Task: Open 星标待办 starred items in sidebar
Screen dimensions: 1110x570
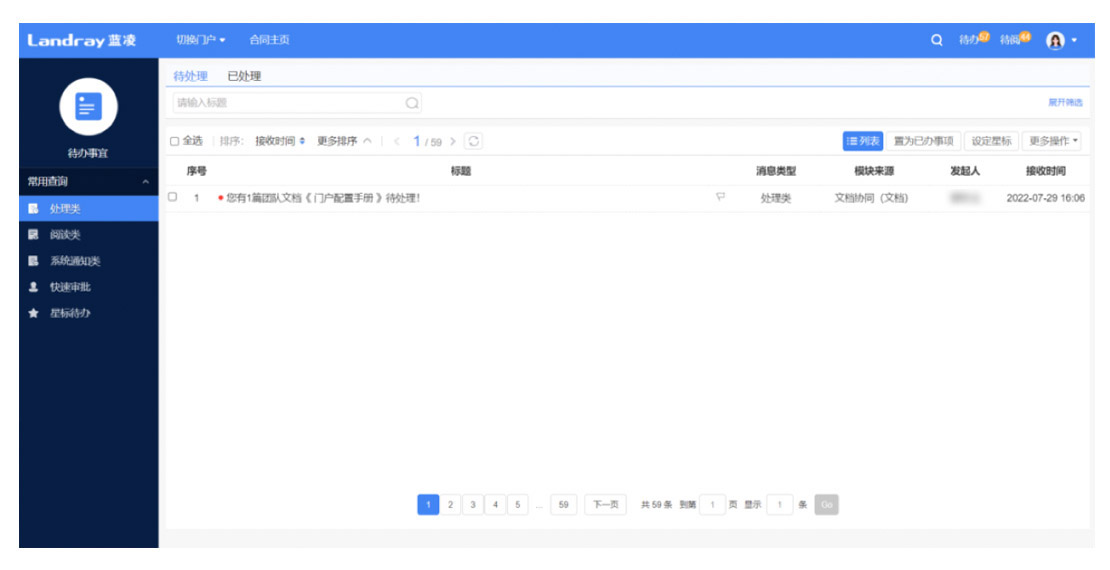Action: [70, 313]
